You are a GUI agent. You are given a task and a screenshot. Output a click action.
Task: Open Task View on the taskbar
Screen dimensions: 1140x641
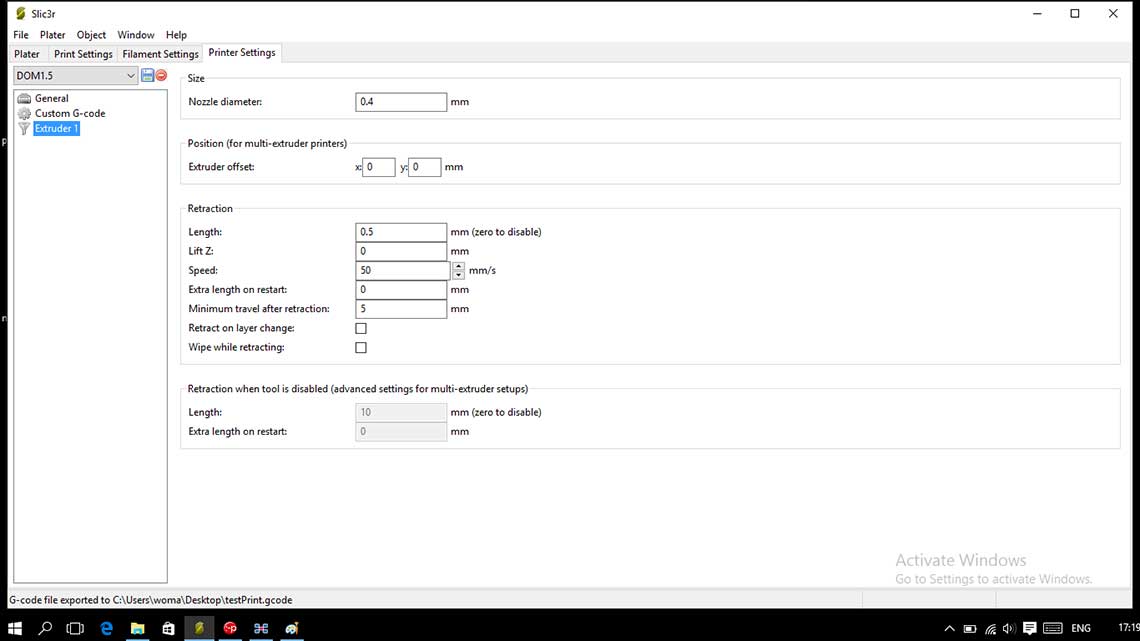pos(75,629)
